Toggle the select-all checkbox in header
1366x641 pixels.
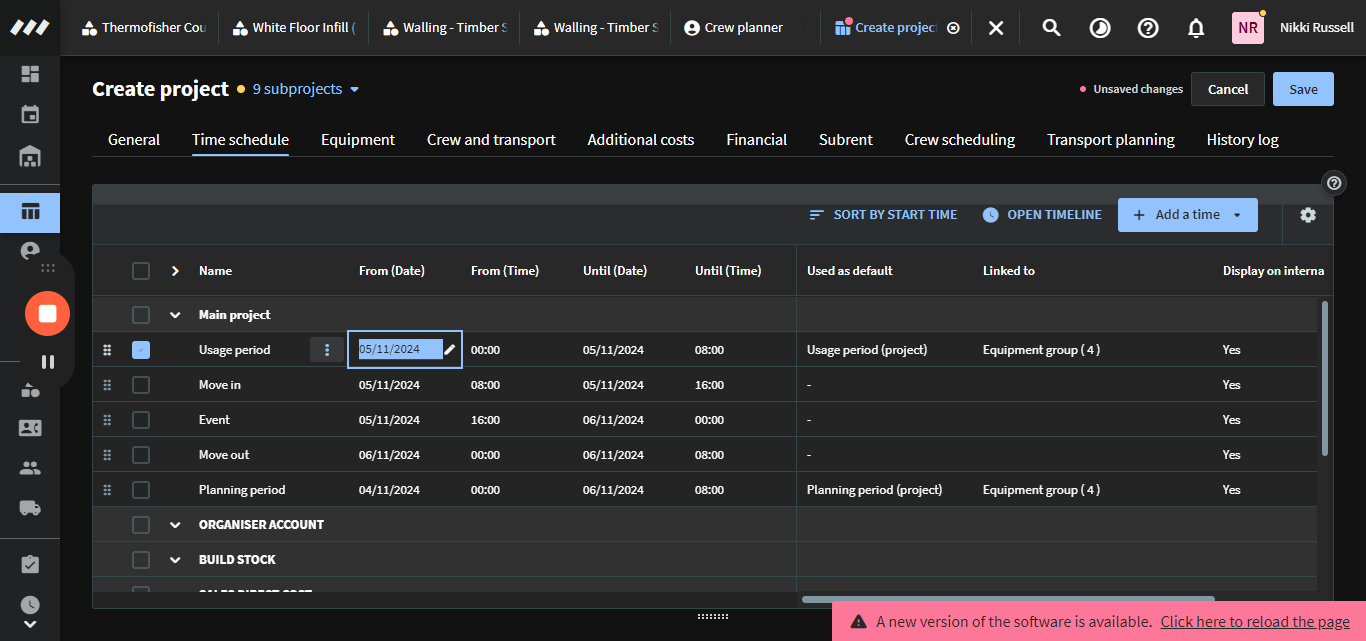click(x=141, y=271)
